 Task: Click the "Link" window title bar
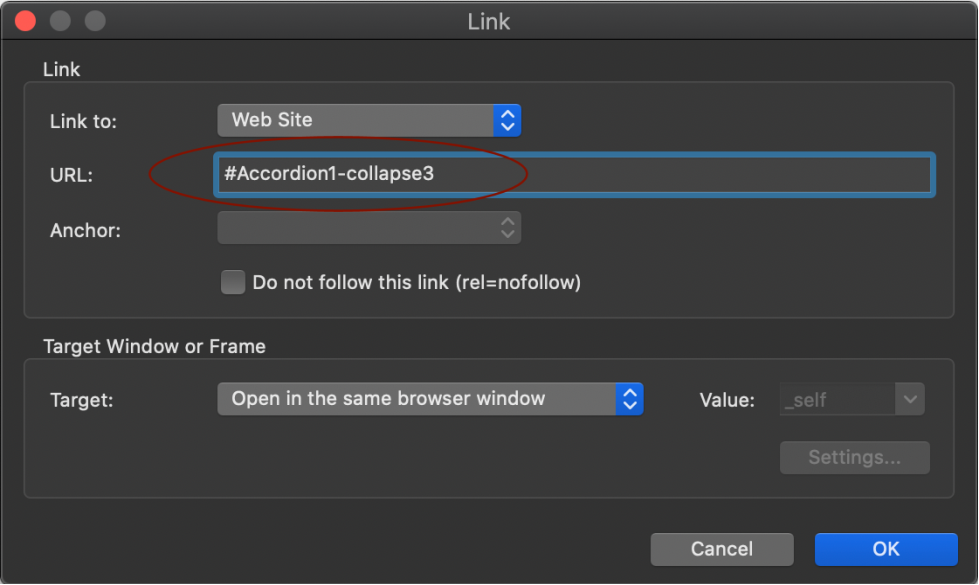(x=489, y=21)
